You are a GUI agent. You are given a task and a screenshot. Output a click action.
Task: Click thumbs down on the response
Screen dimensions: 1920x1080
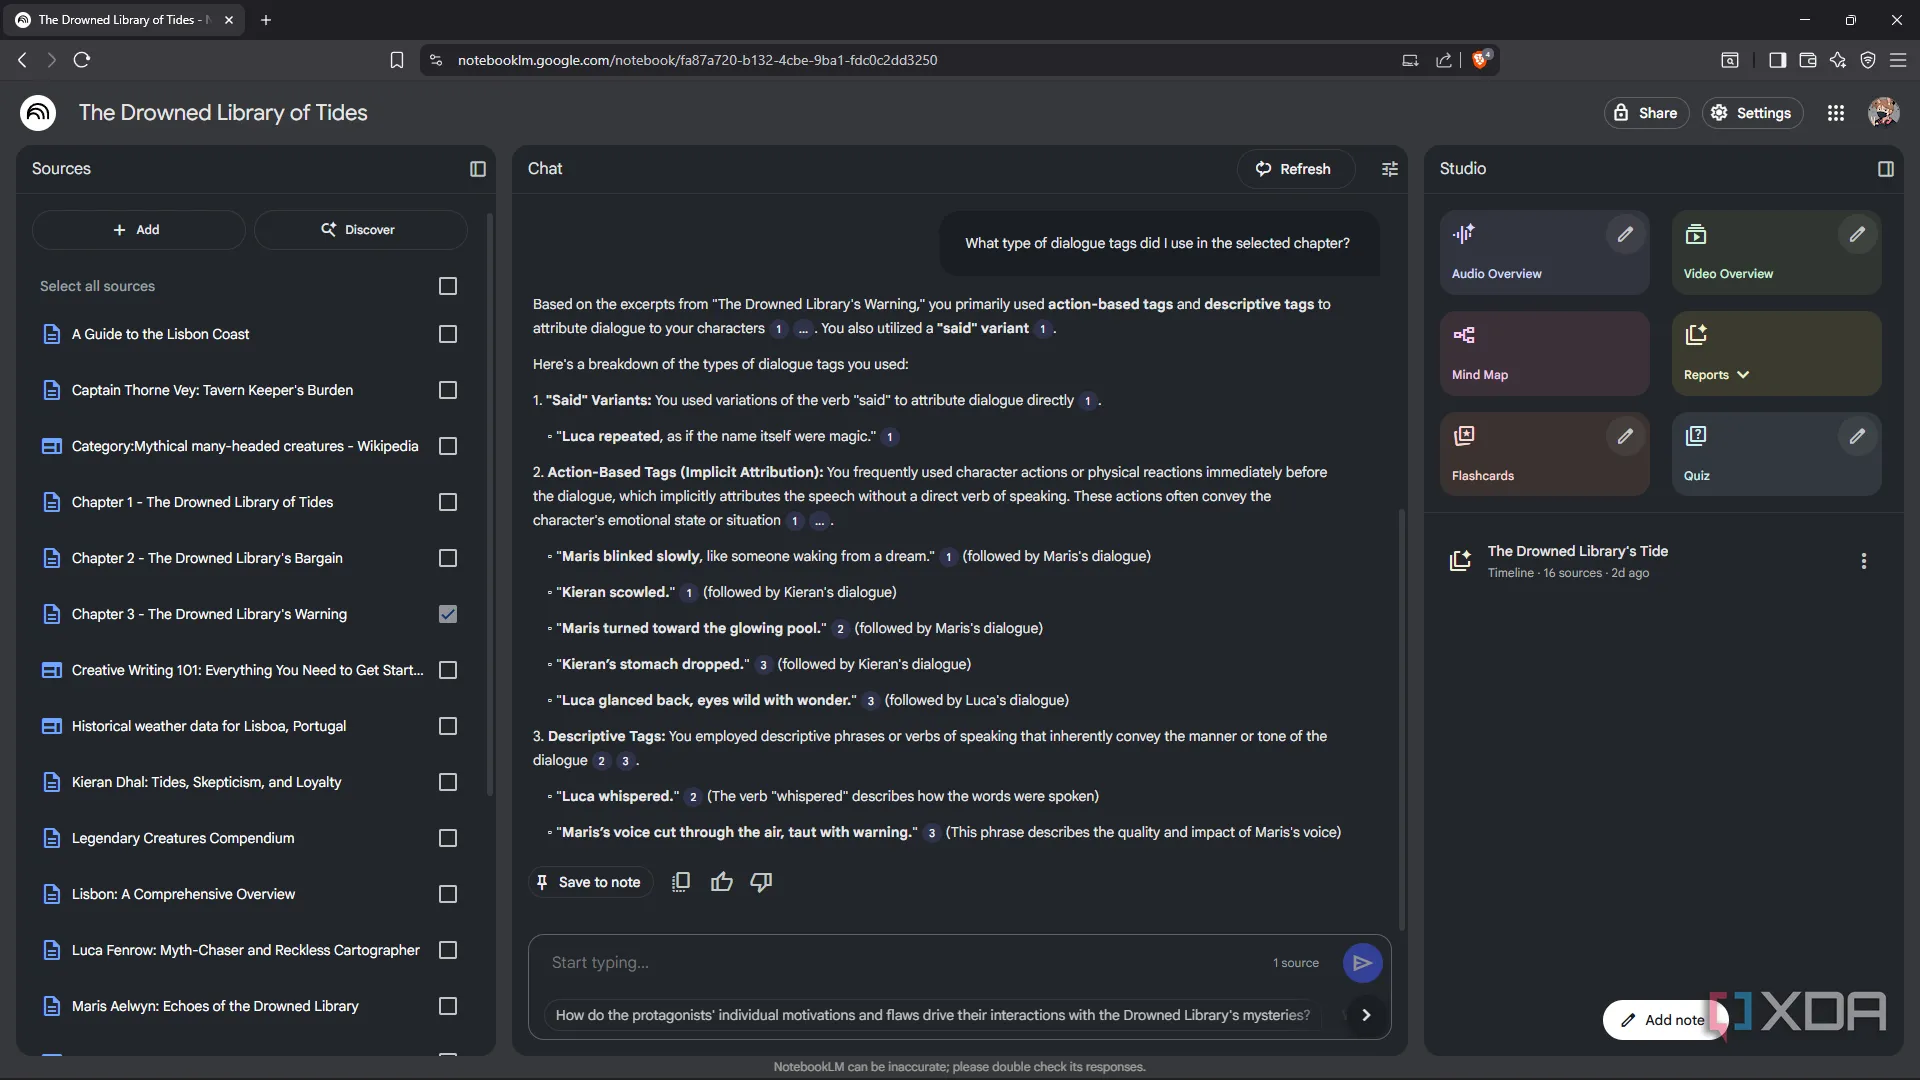point(761,882)
